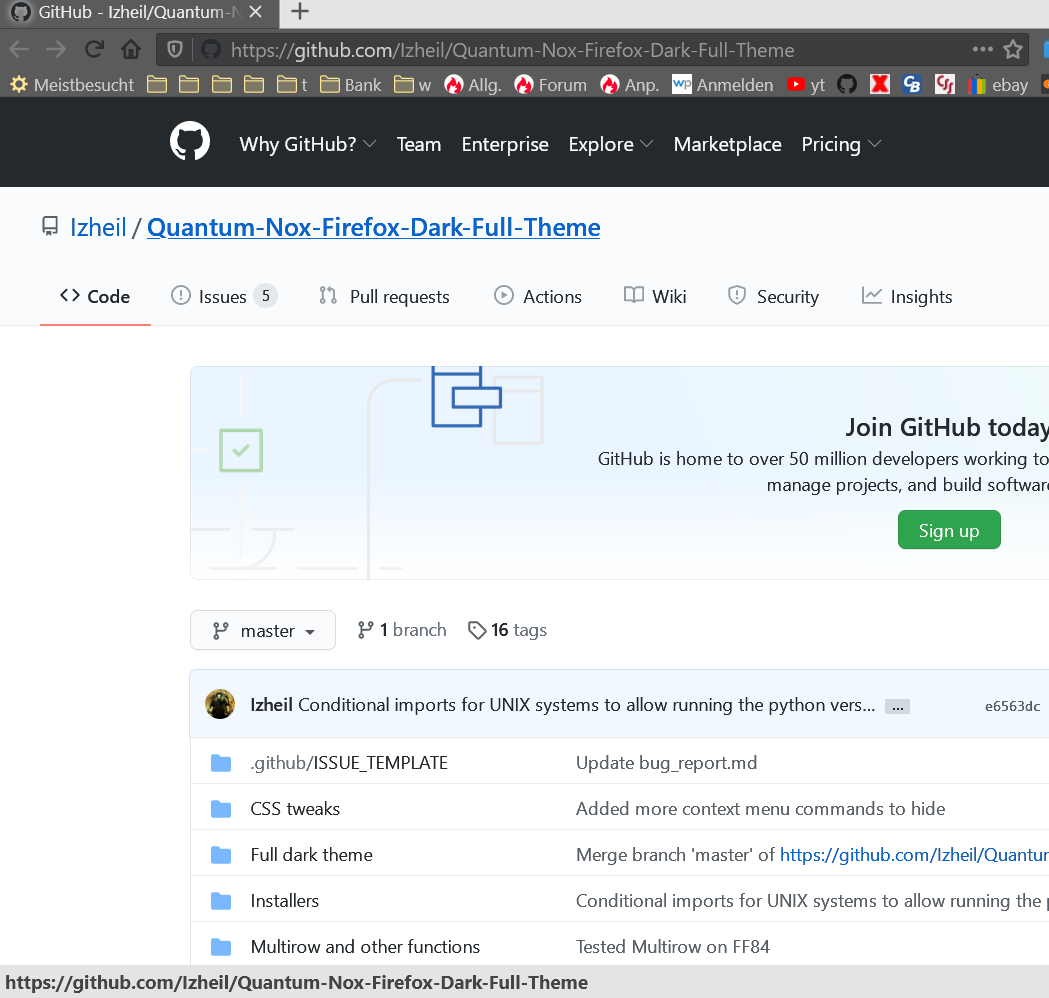The width and height of the screenshot is (1049, 998).
Task: Open the 't' bookmark folder
Action: (292, 85)
